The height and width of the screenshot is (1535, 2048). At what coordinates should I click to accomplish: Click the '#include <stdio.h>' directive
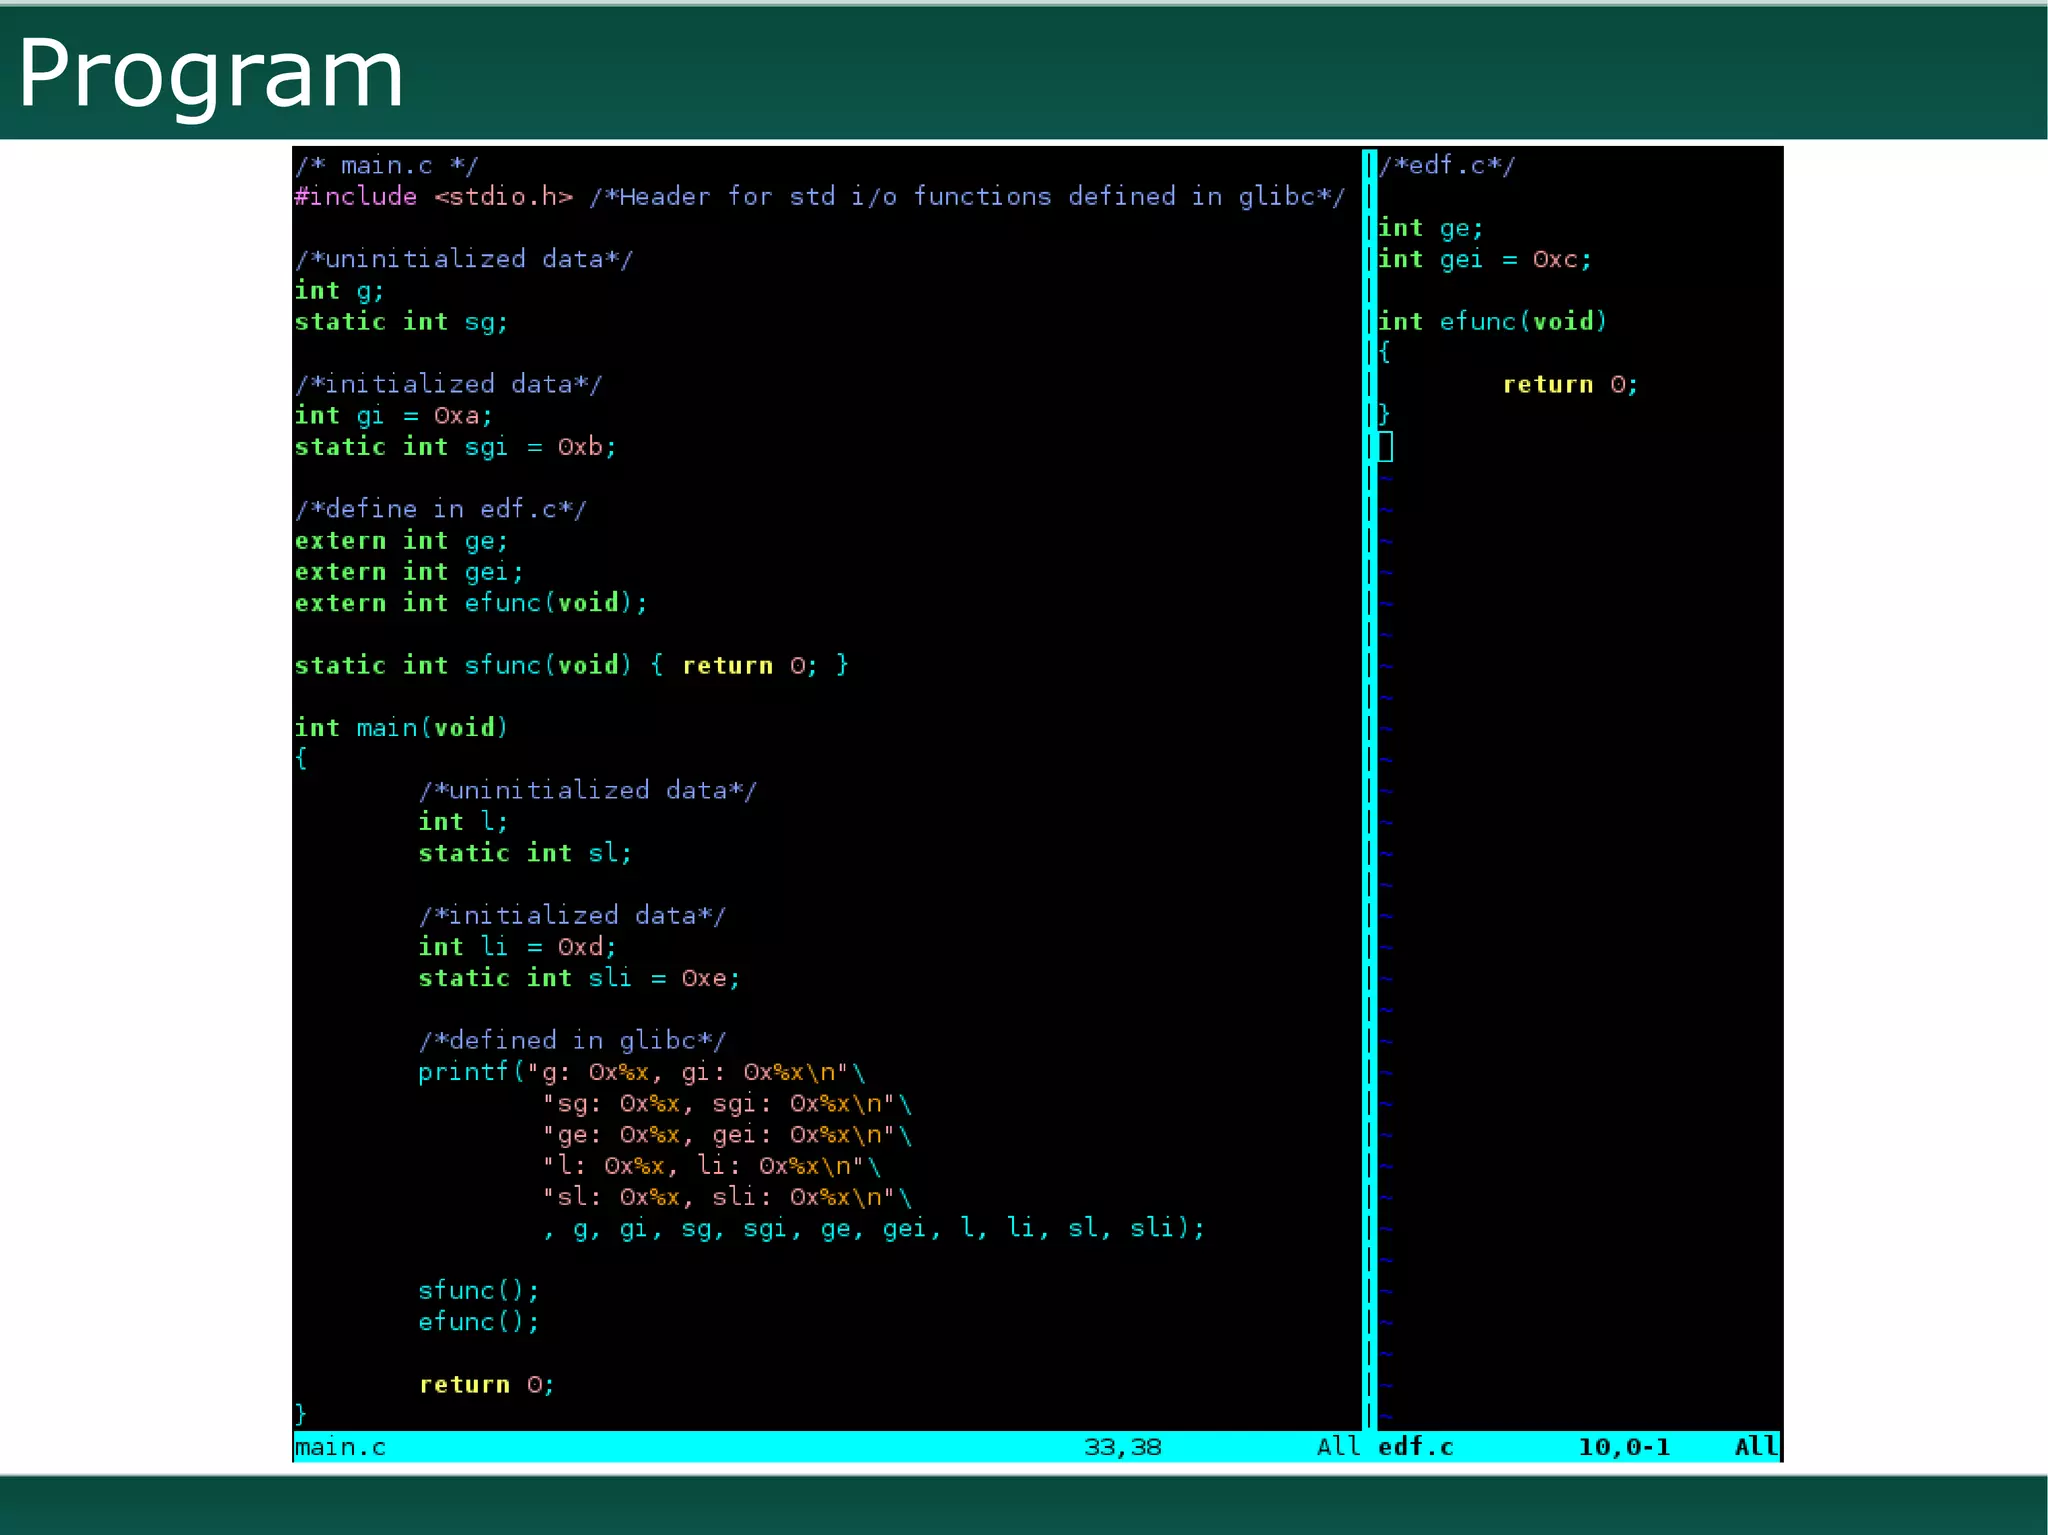[434, 196]
